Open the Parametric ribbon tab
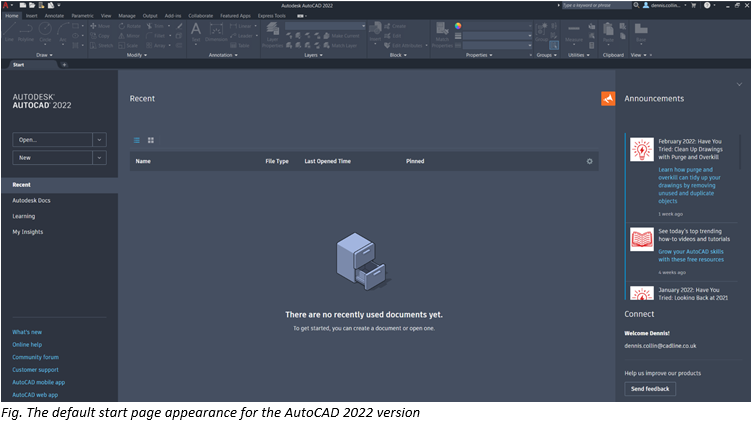The height and width of the screenshot is (422, 752). [82, 16]
